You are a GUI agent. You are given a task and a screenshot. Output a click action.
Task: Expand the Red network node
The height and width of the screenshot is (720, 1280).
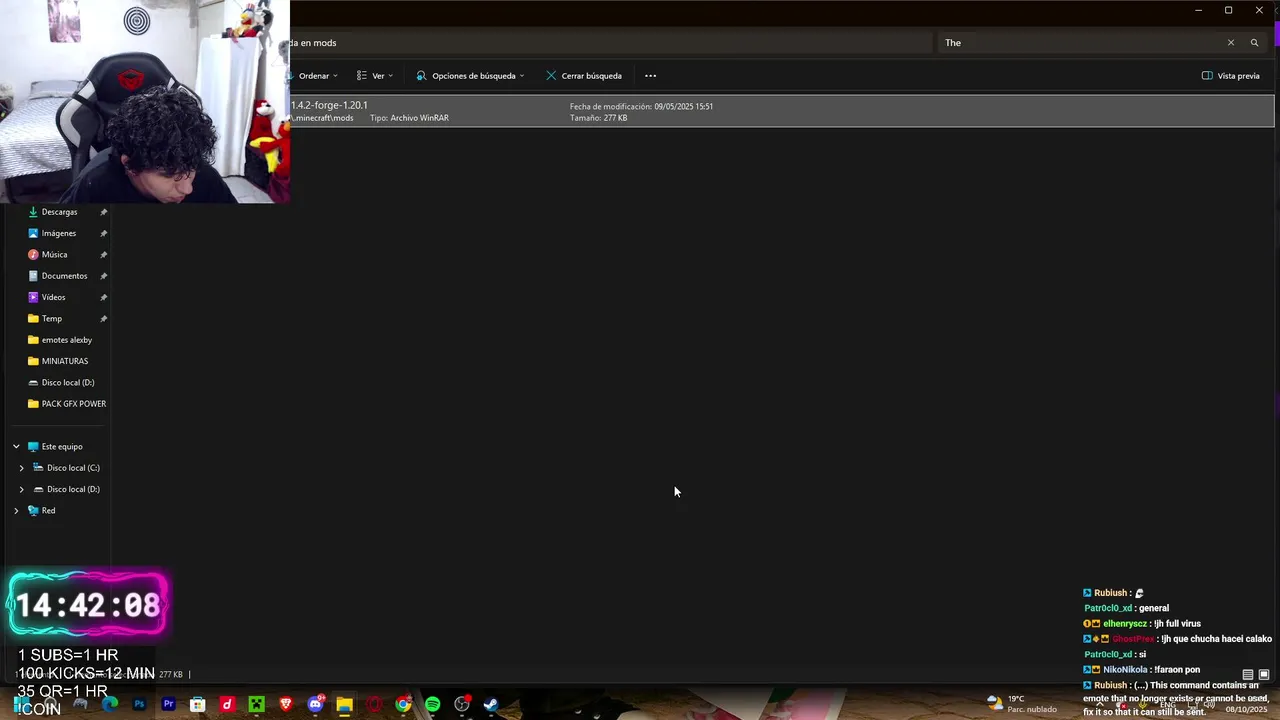16,511
